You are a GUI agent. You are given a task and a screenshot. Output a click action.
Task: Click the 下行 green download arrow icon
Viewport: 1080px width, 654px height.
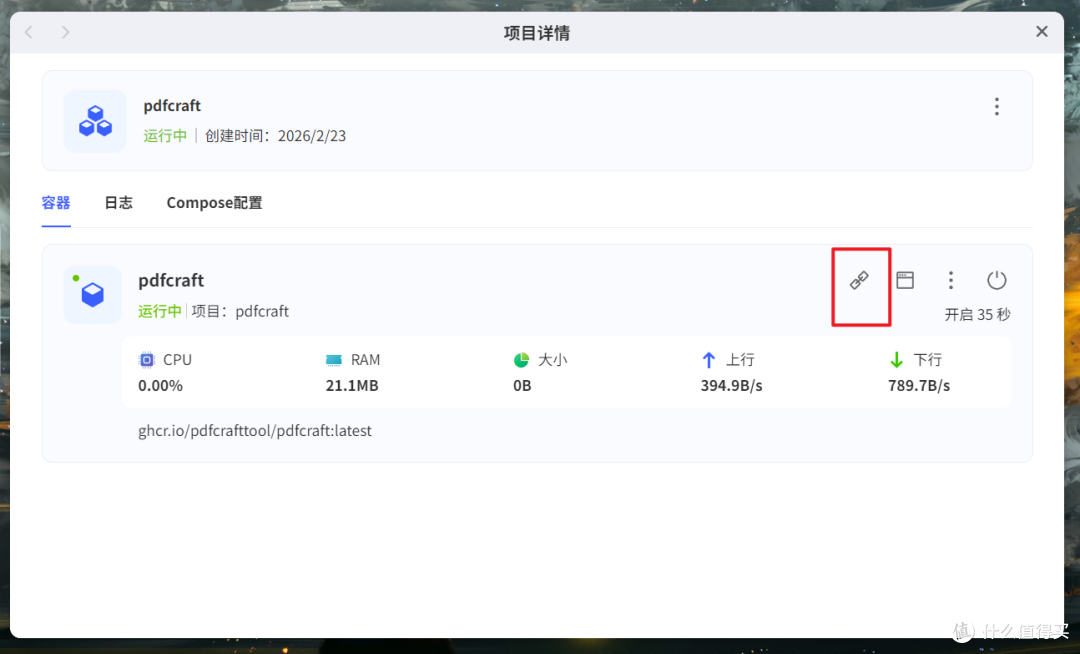(x=896, y=360)
